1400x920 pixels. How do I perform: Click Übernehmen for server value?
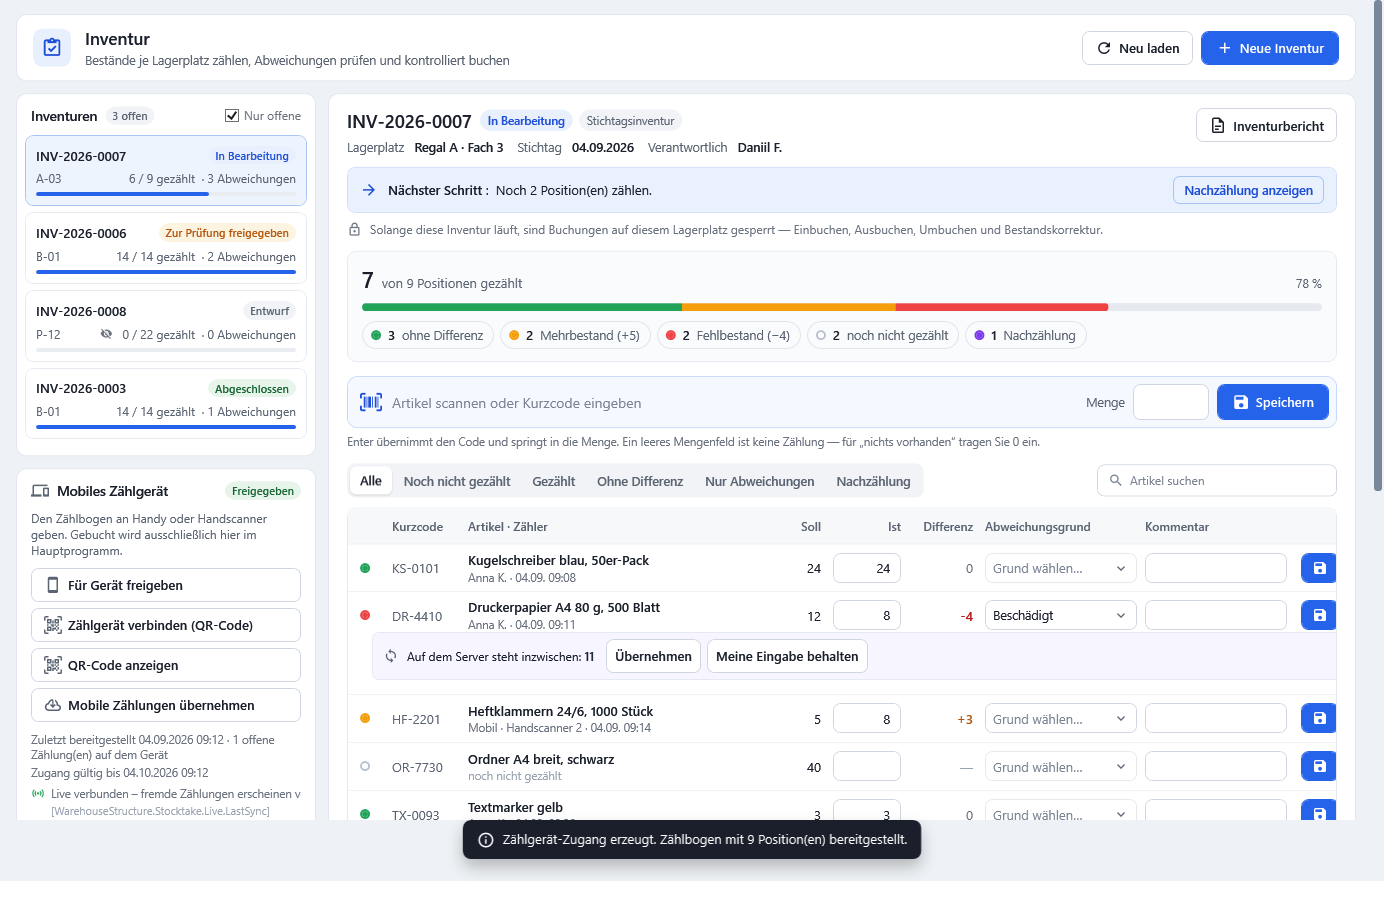(x=653, y=656)
